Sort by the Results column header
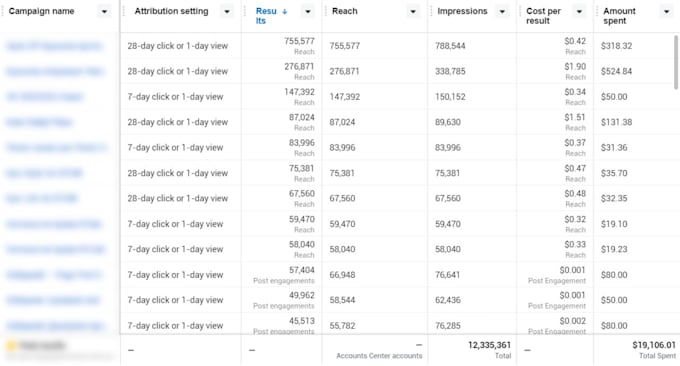680x366 pixels. (x=266, y=16)
